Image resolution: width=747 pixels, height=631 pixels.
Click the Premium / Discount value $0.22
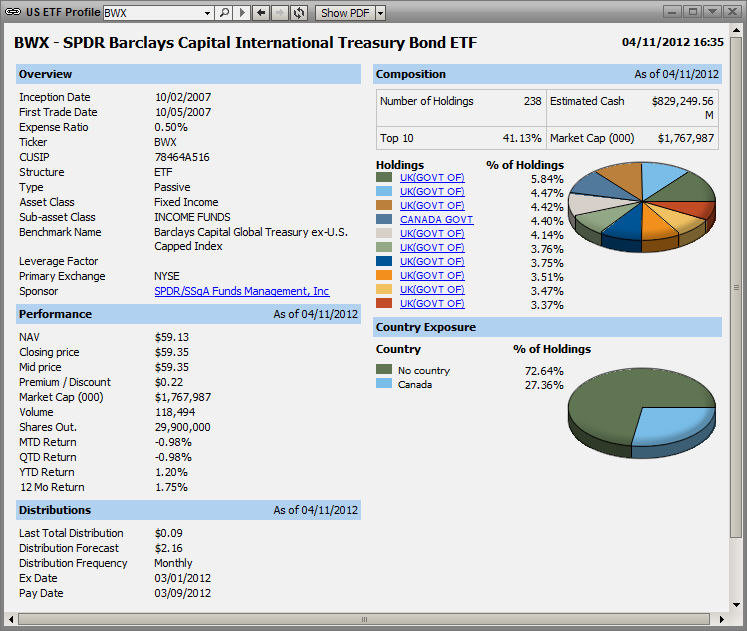[x=169, y=382]
